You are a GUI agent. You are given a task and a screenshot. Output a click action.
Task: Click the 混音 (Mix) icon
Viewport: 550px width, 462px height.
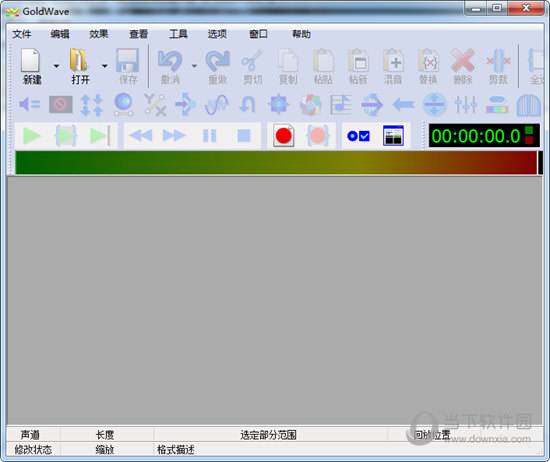(x=393, y=60)
